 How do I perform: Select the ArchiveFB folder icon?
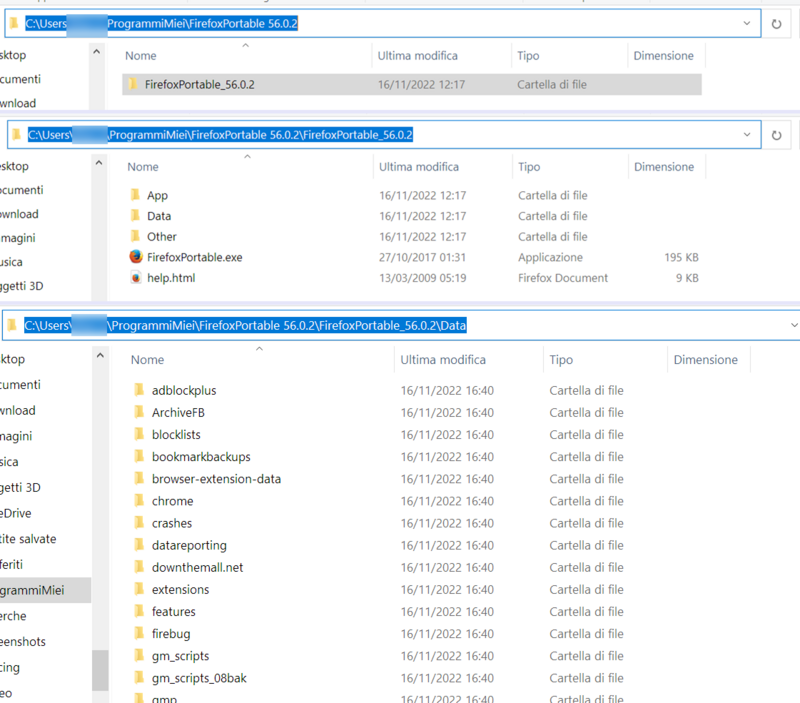coord(139,412)
